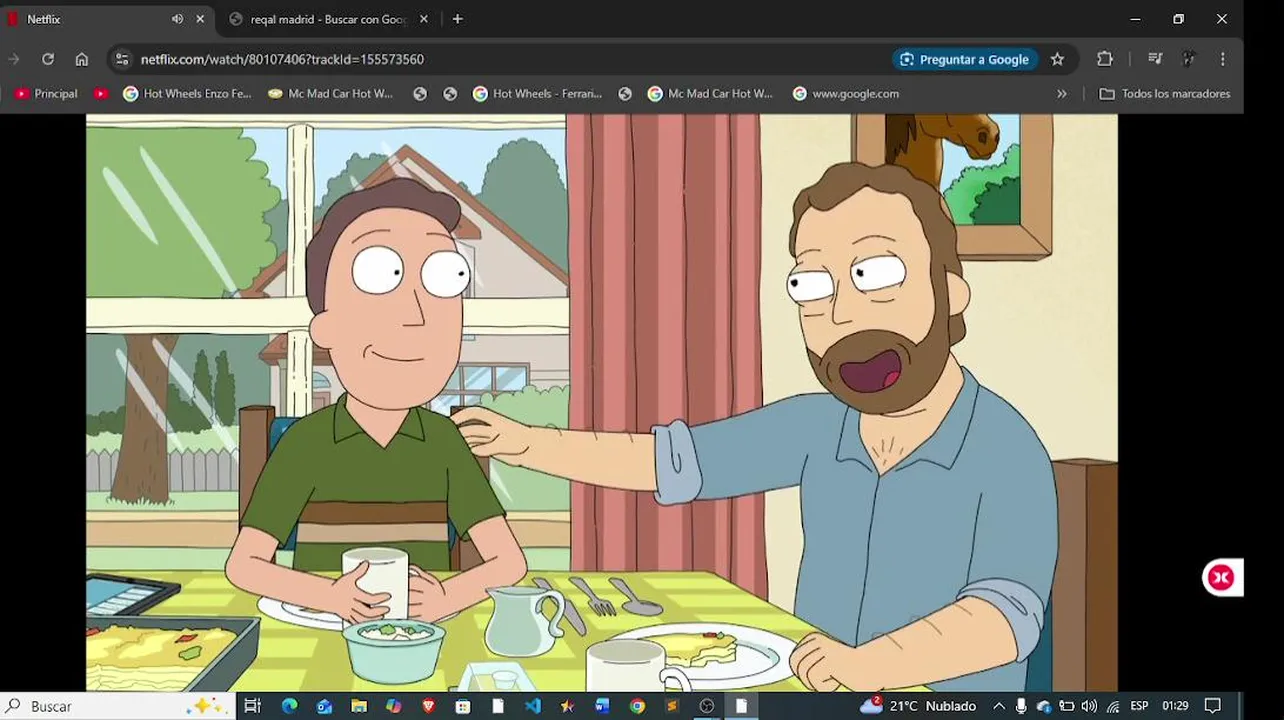Viewport: 1284px width, 720px height.
Task: Open the Wi-Fi network tray icon
Action: [x=1113, y=706]
